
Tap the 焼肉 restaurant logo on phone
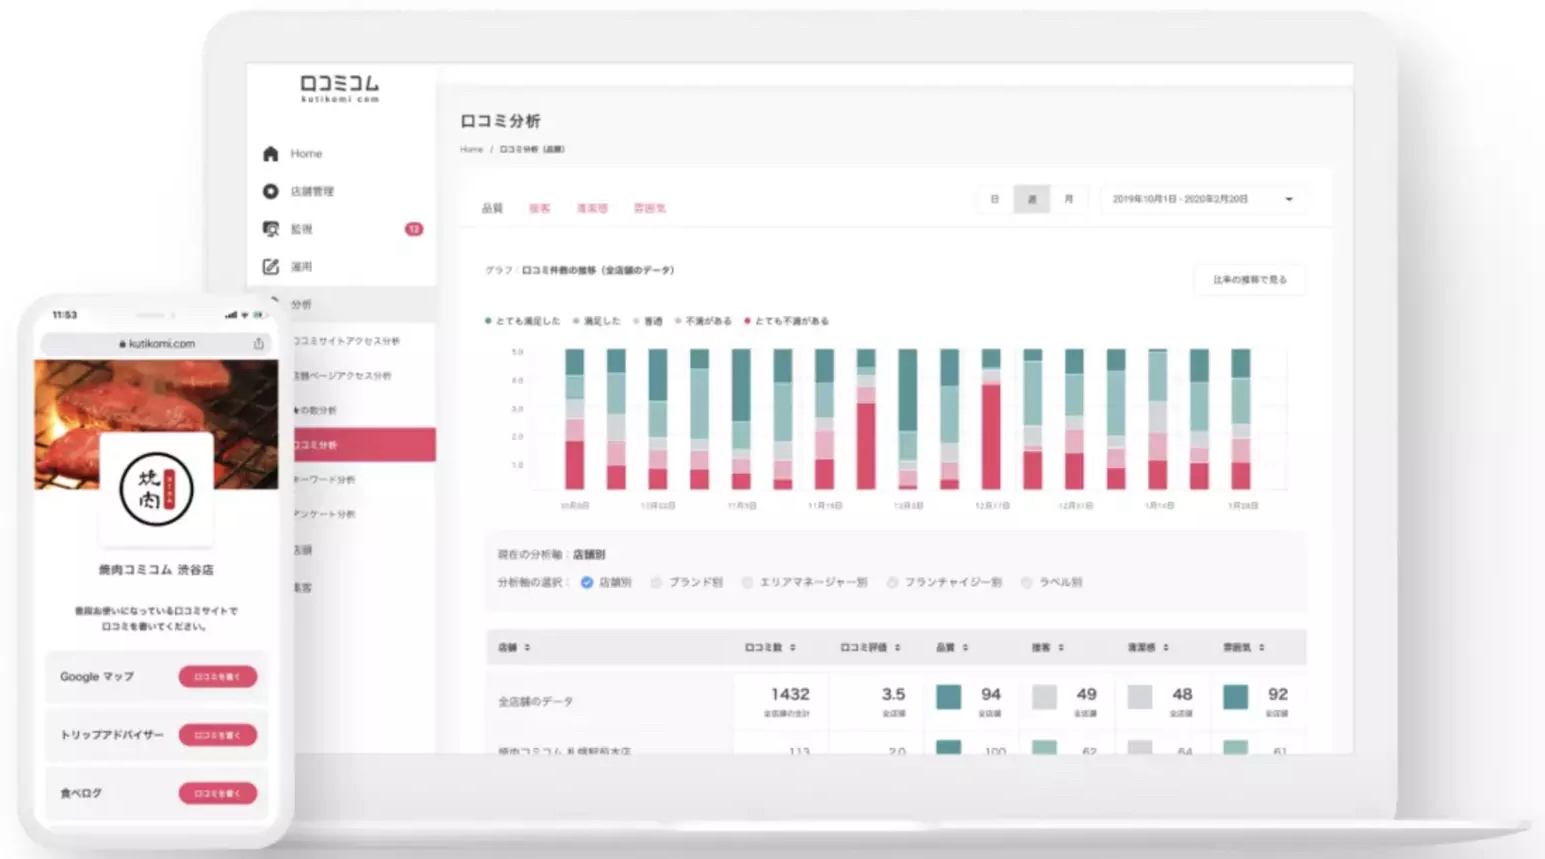(156, 489)
